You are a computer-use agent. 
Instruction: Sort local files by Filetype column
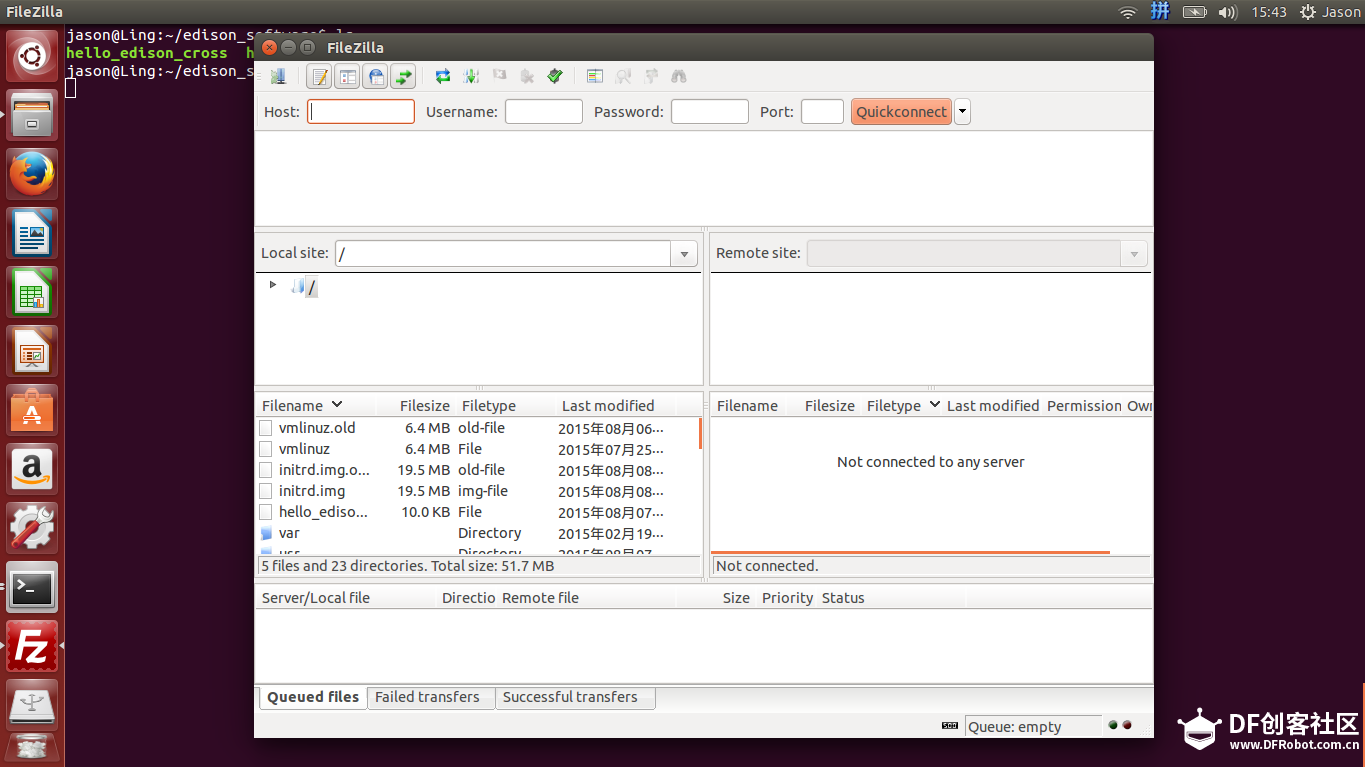coord(506,406)
